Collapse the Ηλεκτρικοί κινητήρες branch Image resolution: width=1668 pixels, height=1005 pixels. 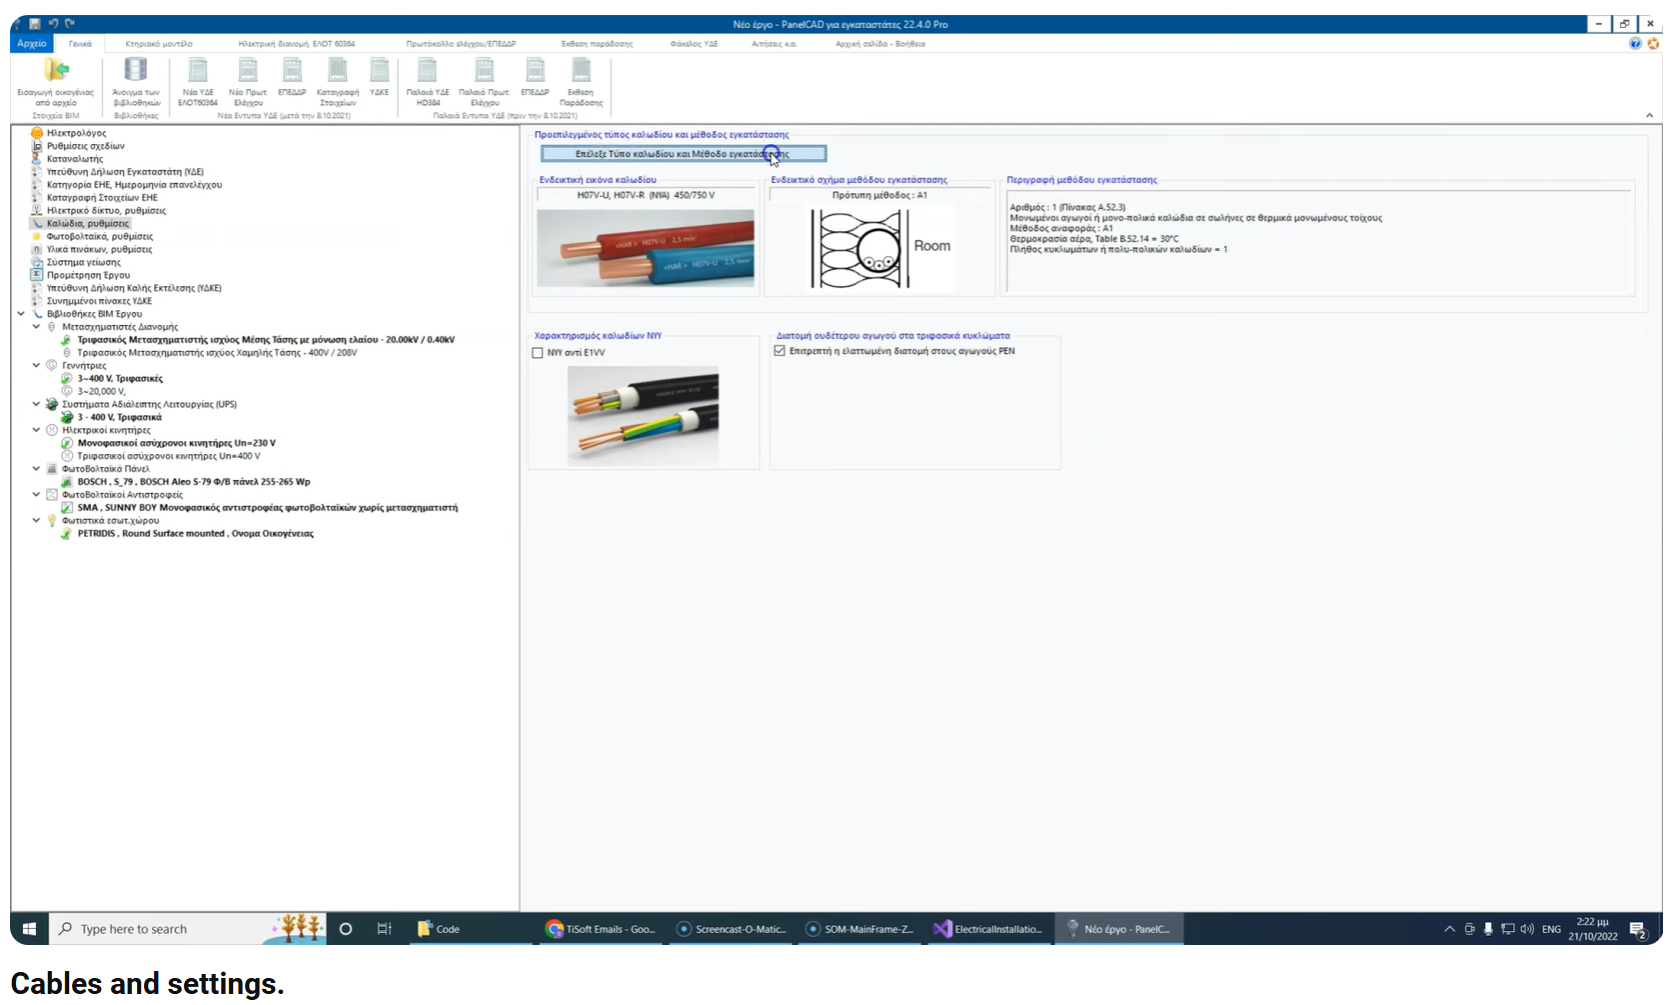37,429
